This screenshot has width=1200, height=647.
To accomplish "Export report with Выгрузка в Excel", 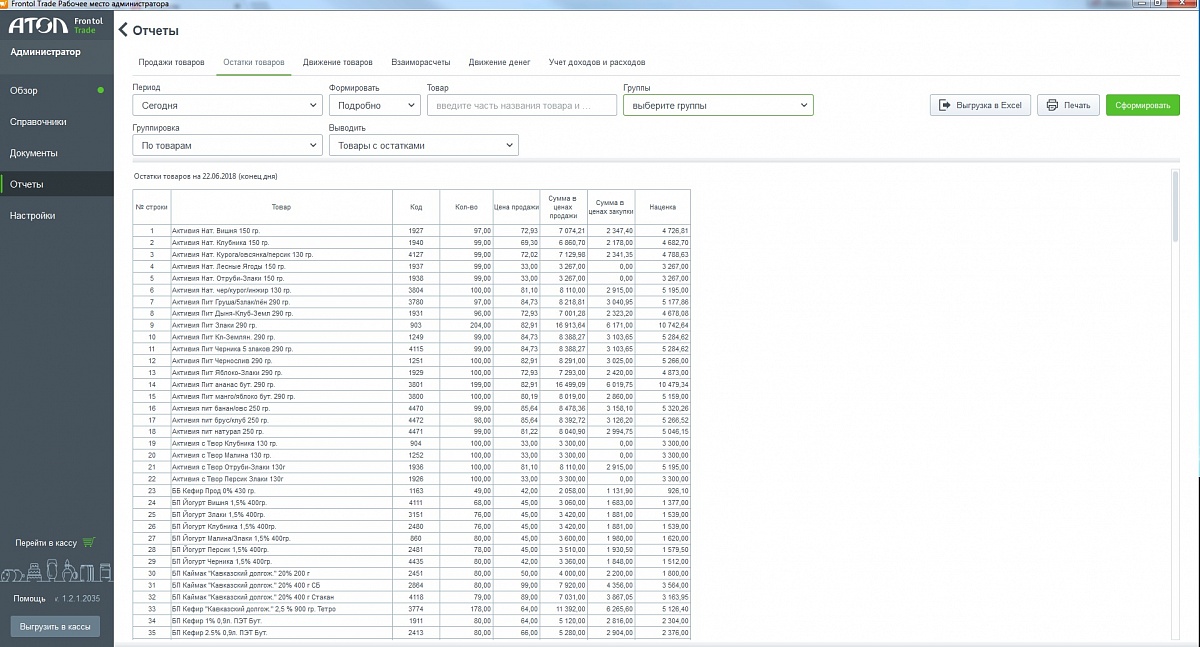I will (979, 105).
